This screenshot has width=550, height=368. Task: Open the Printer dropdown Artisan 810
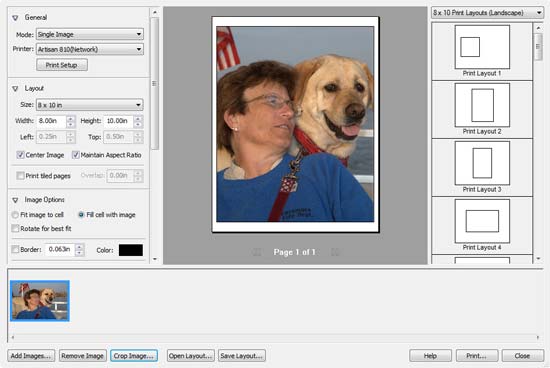pyautogui.click(x=90, y=49)
